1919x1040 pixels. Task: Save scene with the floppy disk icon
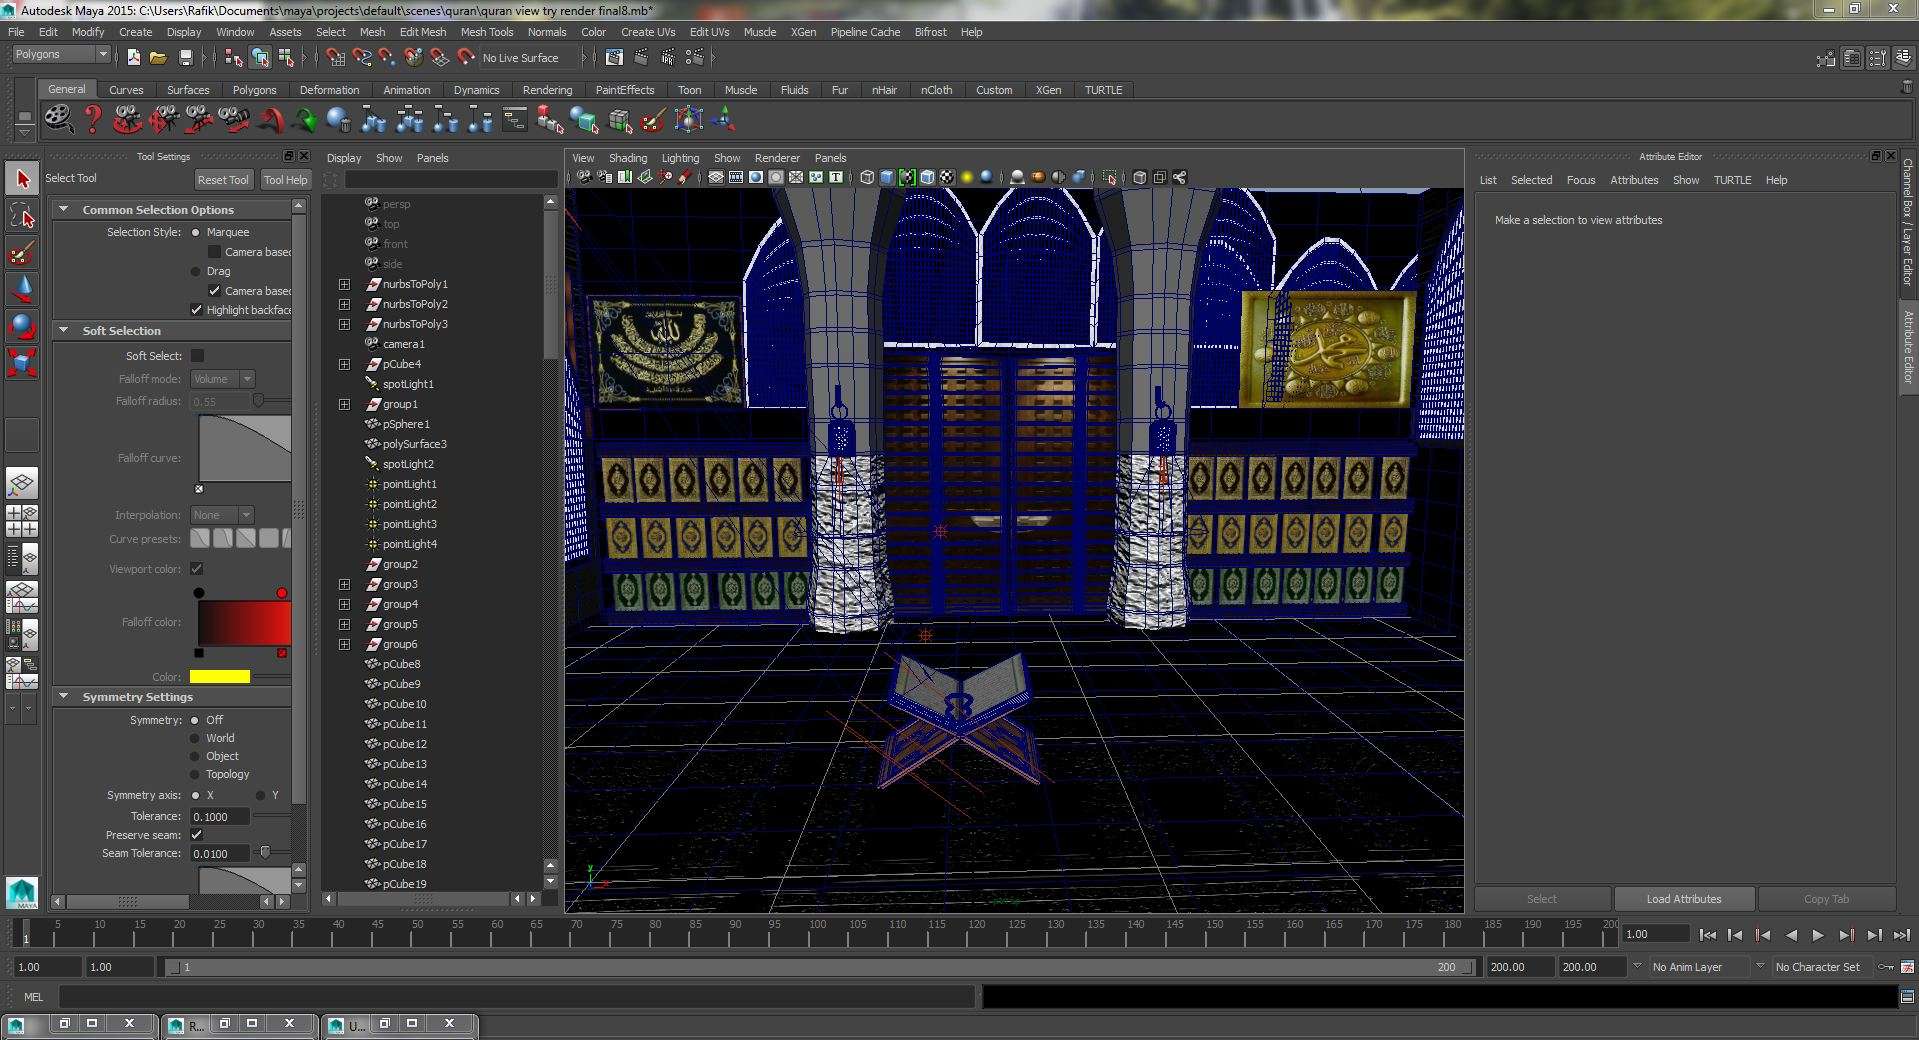(x=185, y=58)
